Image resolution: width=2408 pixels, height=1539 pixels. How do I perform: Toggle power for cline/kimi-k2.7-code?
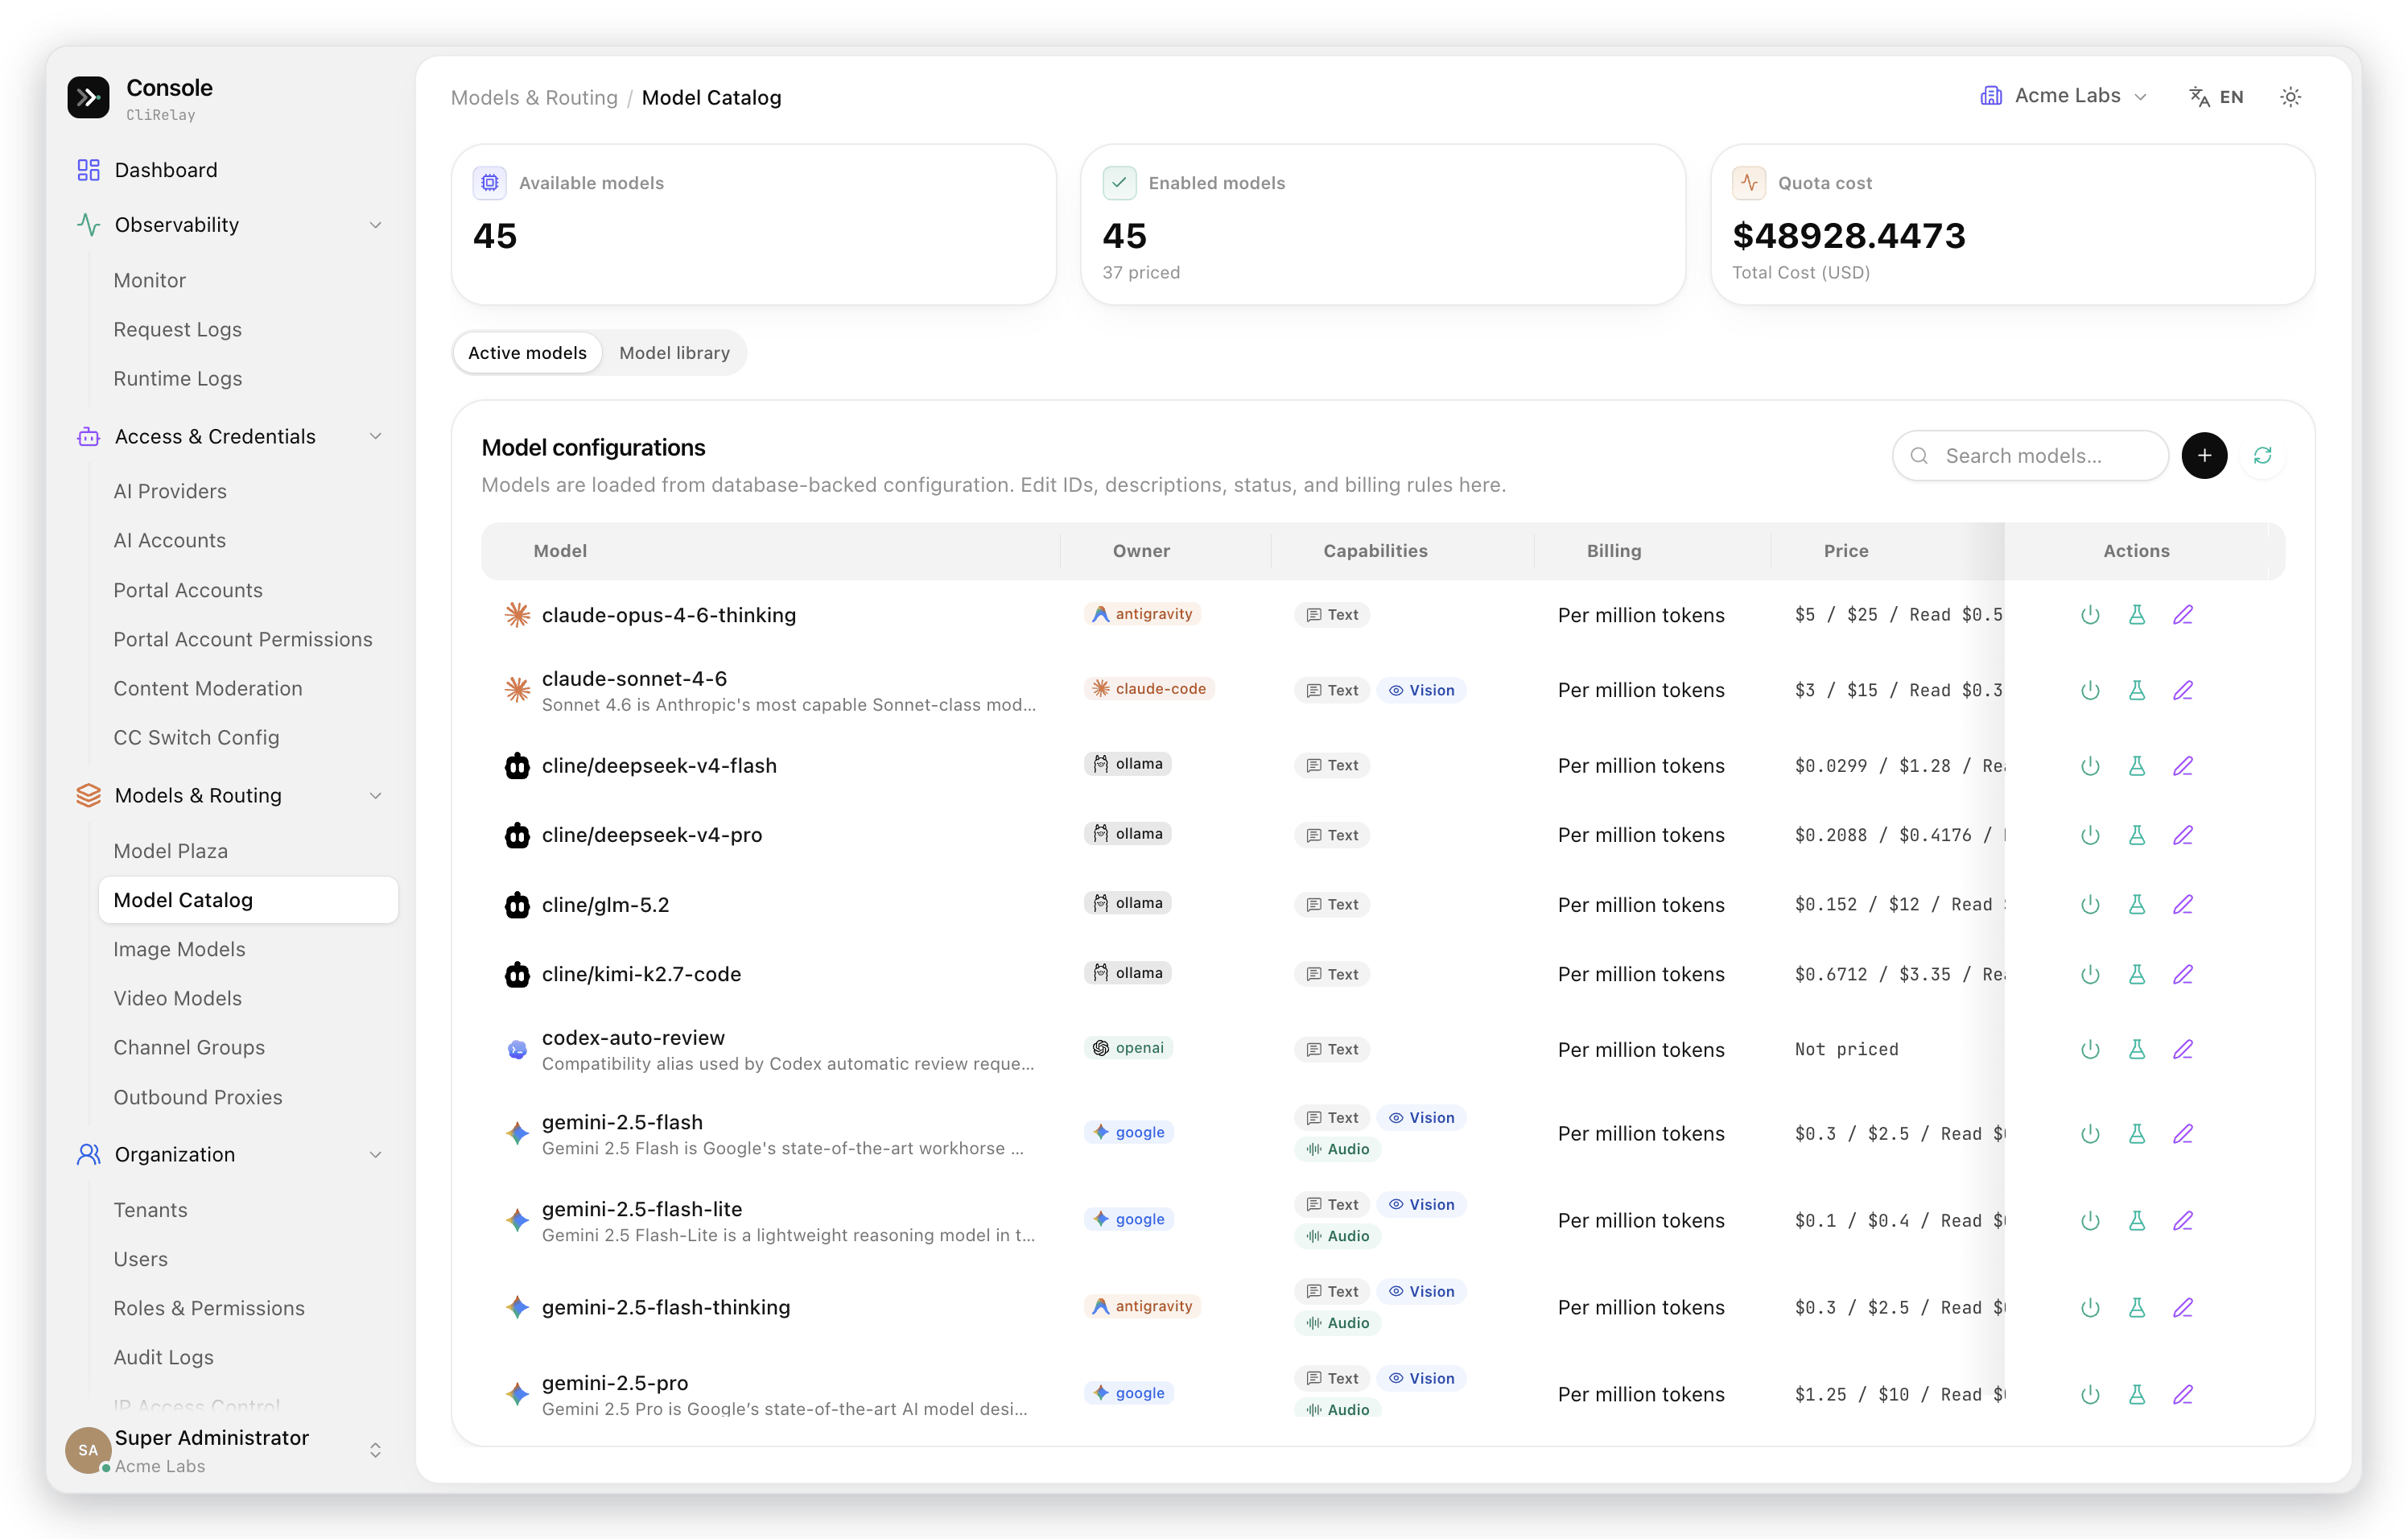pos(2089,974)
